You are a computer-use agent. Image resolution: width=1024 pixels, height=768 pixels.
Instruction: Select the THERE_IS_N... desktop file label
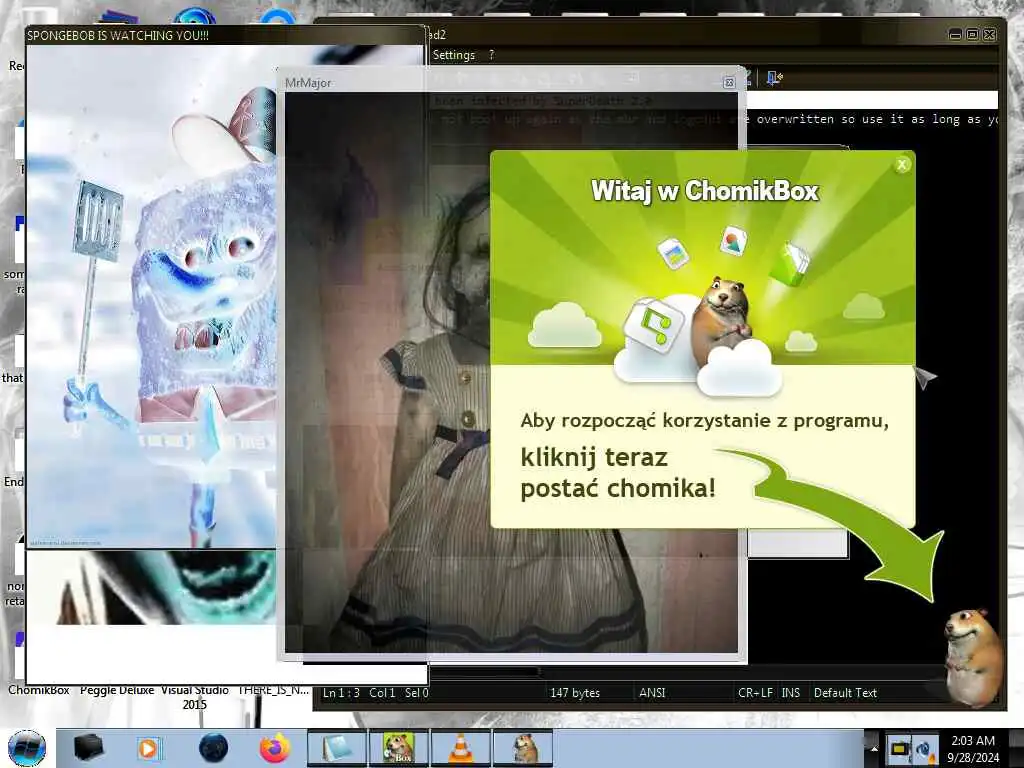point(273,691)
